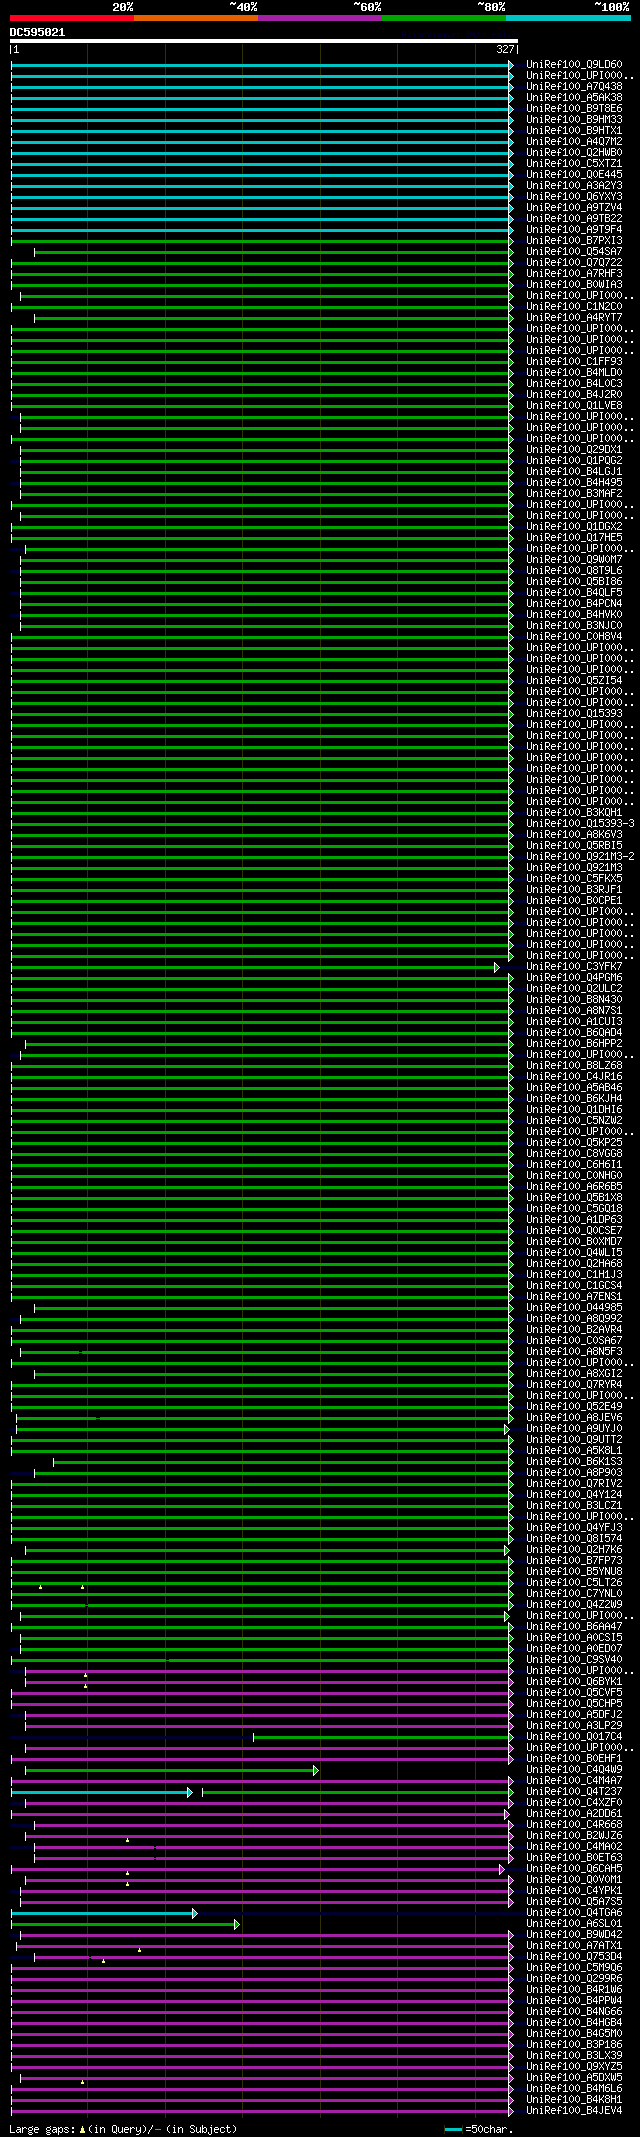Click label UniRef100_Q2HWB0
The width and height of the screenshot is (640, 2137).
574,153
